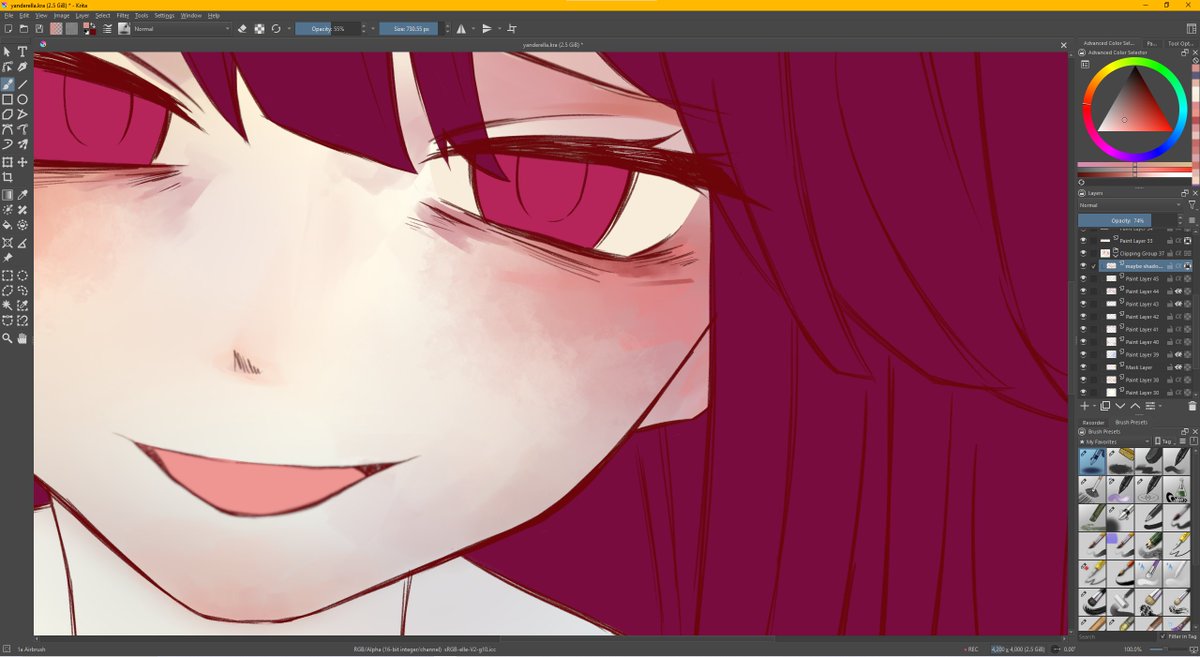Toggle eraser mode in top toolbar
The height and width of the screenshot is (657, 1200).
point(242,29)
